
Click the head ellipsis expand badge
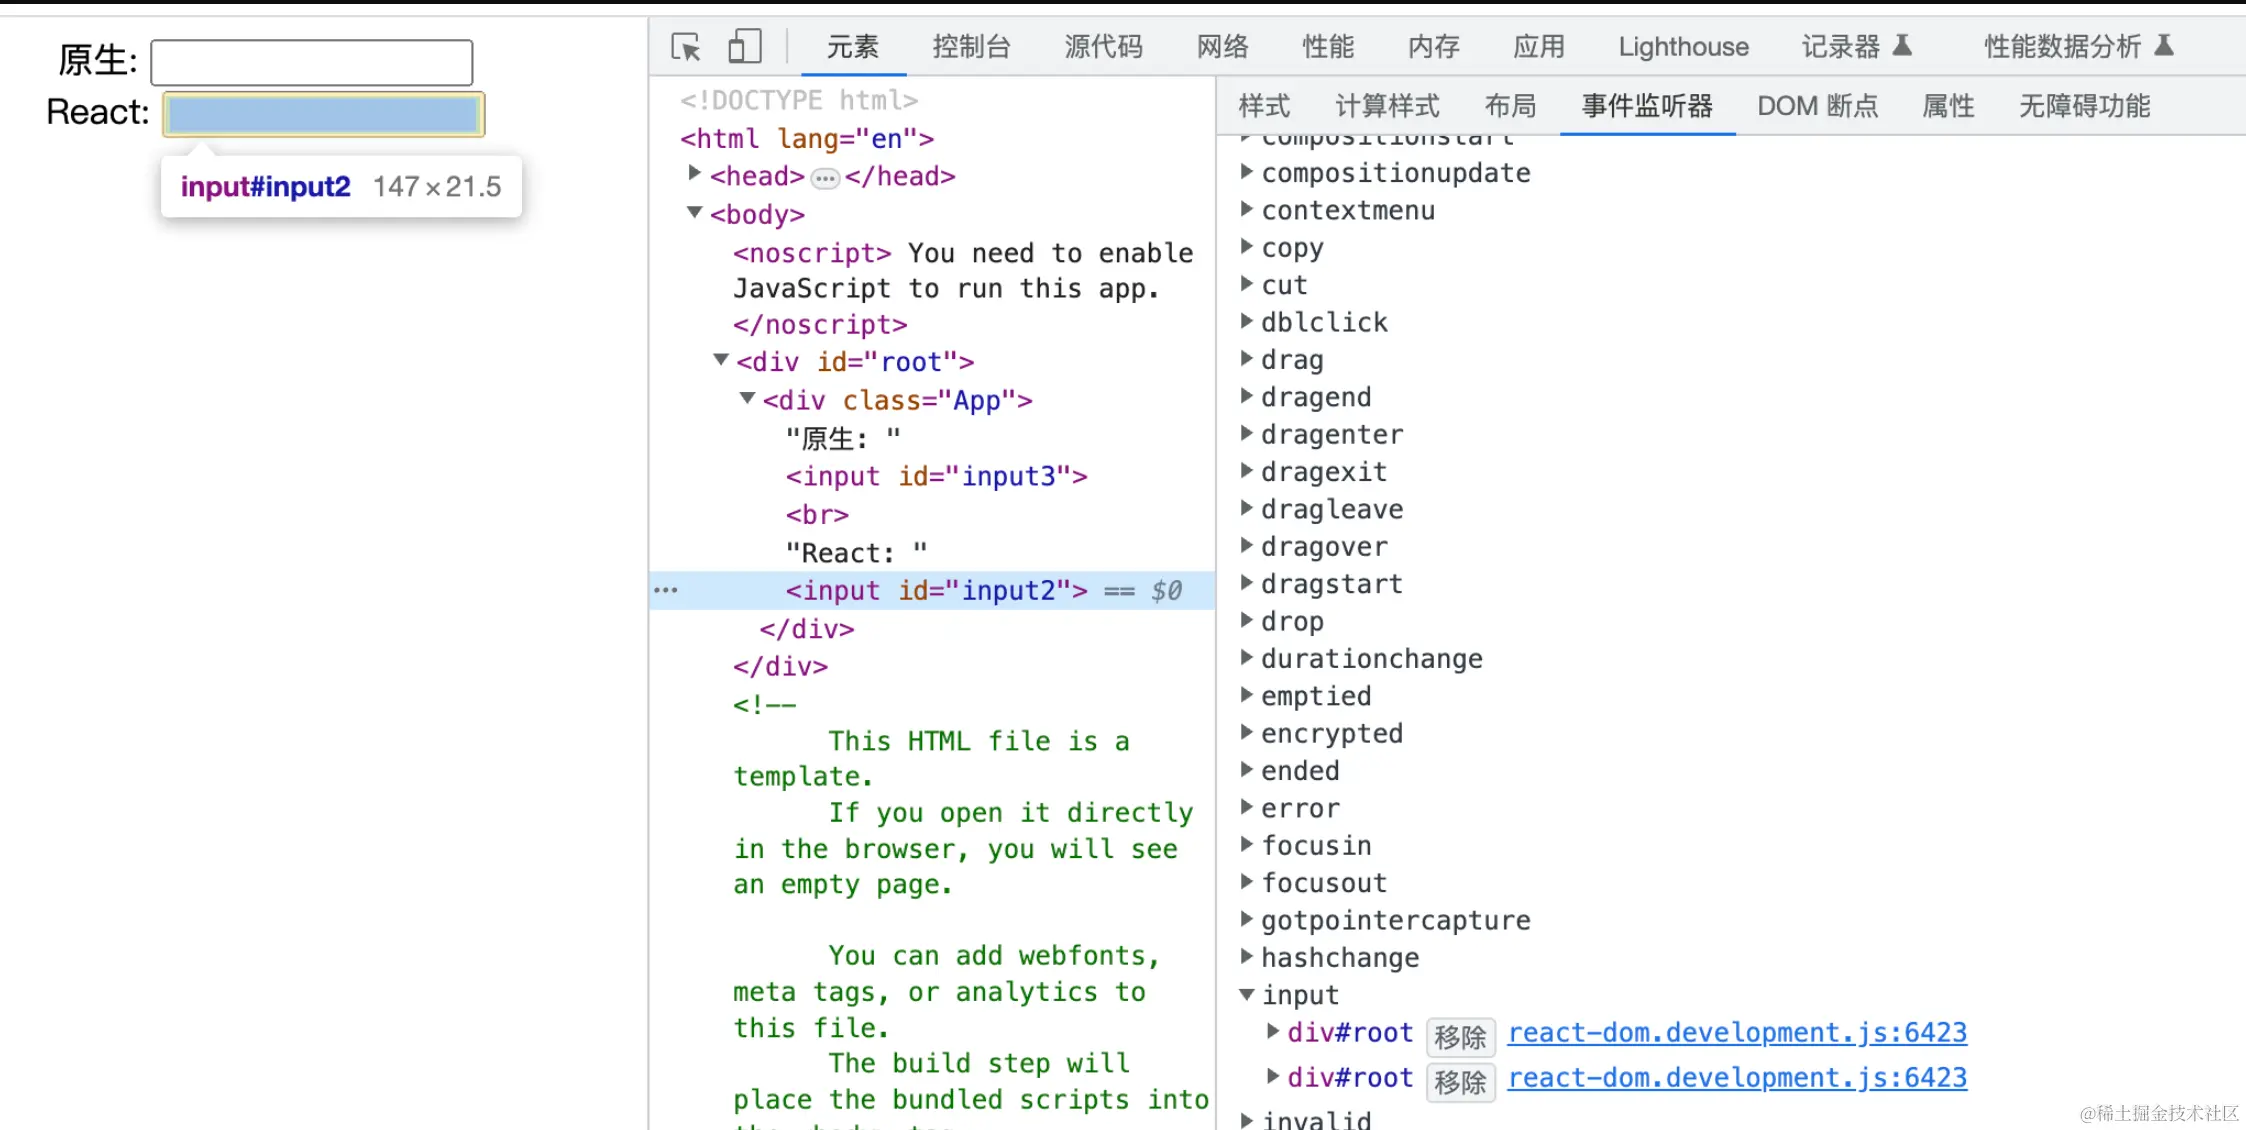tap(825, 178)
